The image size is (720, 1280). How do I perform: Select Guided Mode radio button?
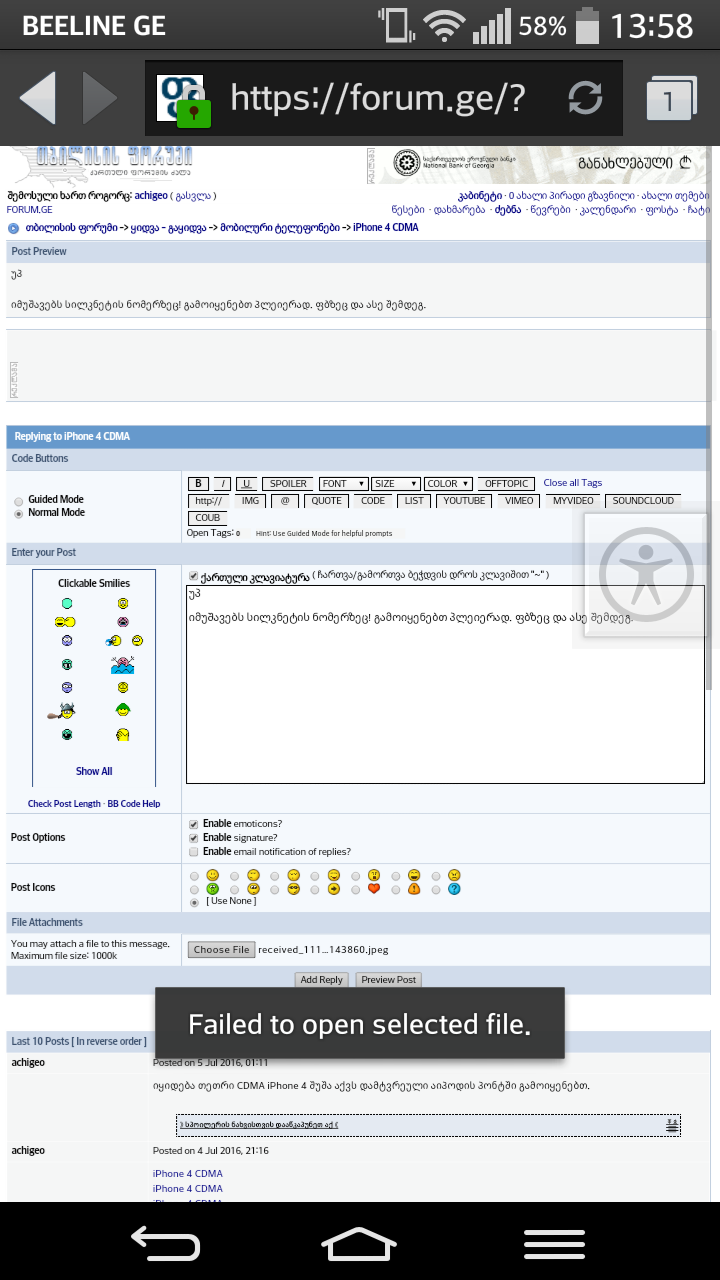click(x=19, y=501)
